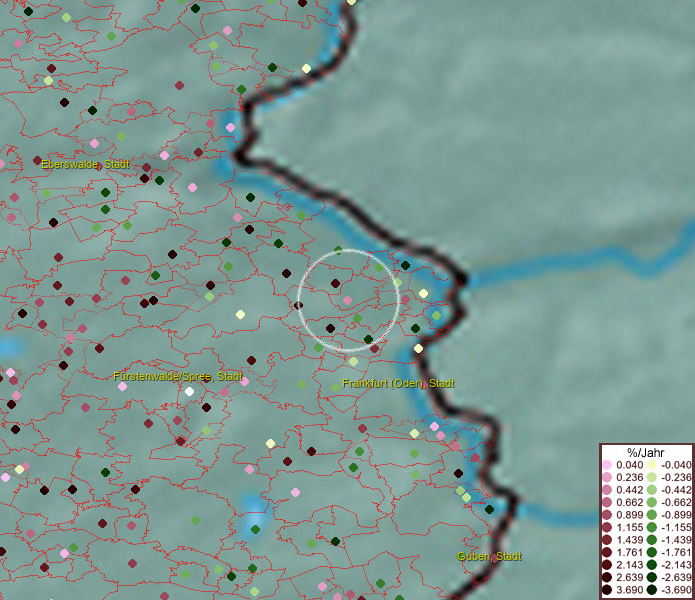Click the legend value -1.439
Viewport: 695px width, 600px height.
tap(676, 540)
